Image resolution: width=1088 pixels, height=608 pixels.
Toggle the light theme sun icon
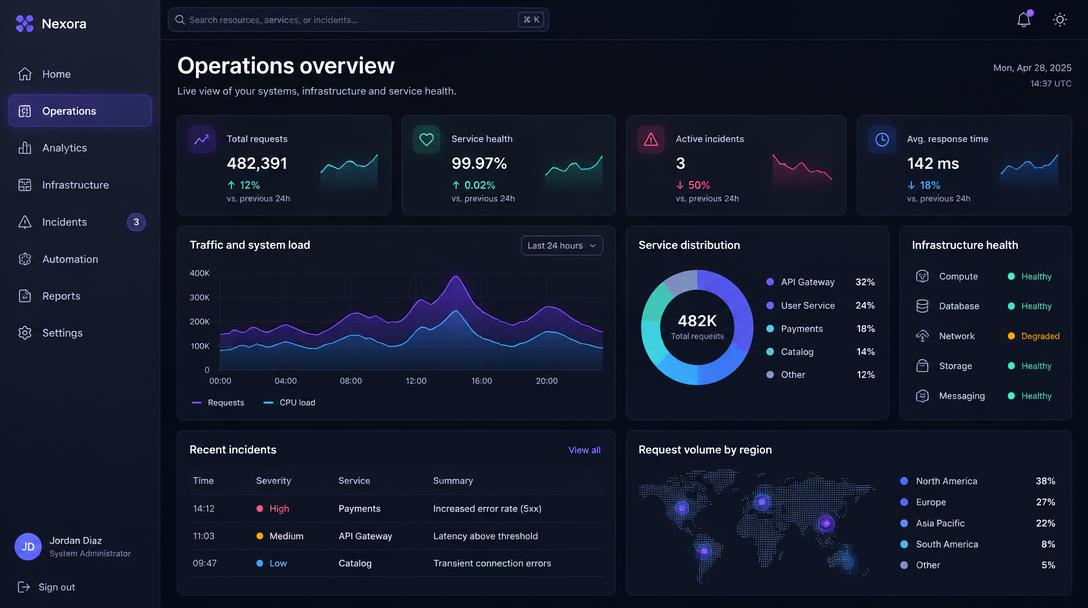pyautogui.click(x=1060, y=20)
